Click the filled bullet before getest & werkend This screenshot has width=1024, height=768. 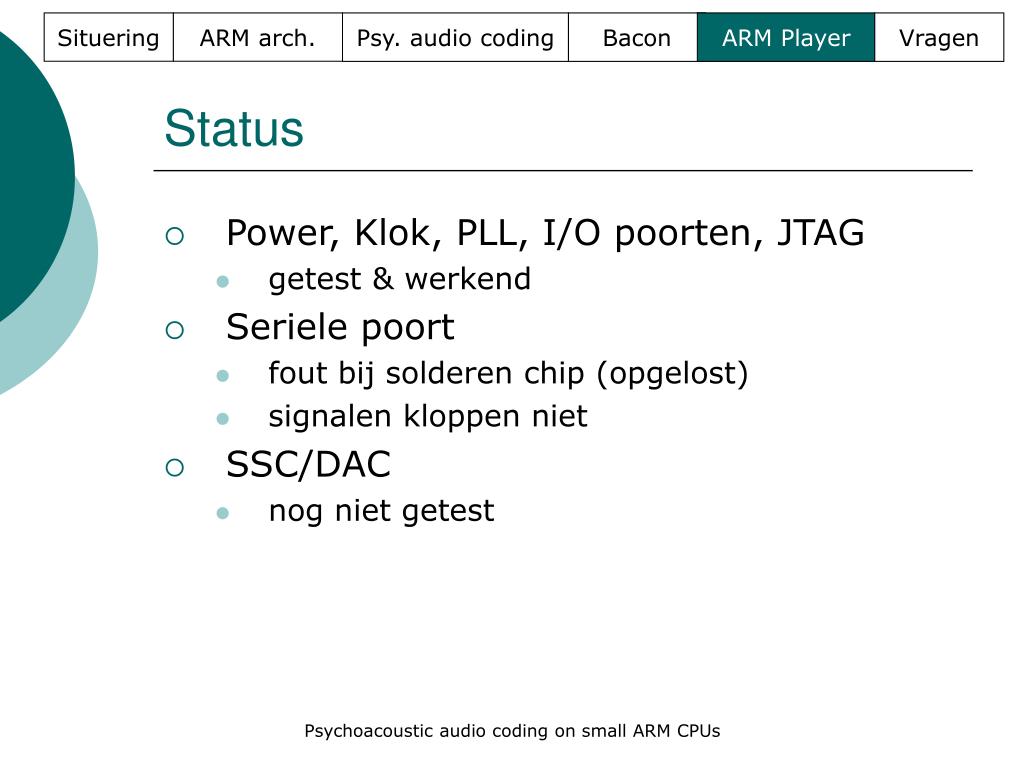click(x=223, y=281)
